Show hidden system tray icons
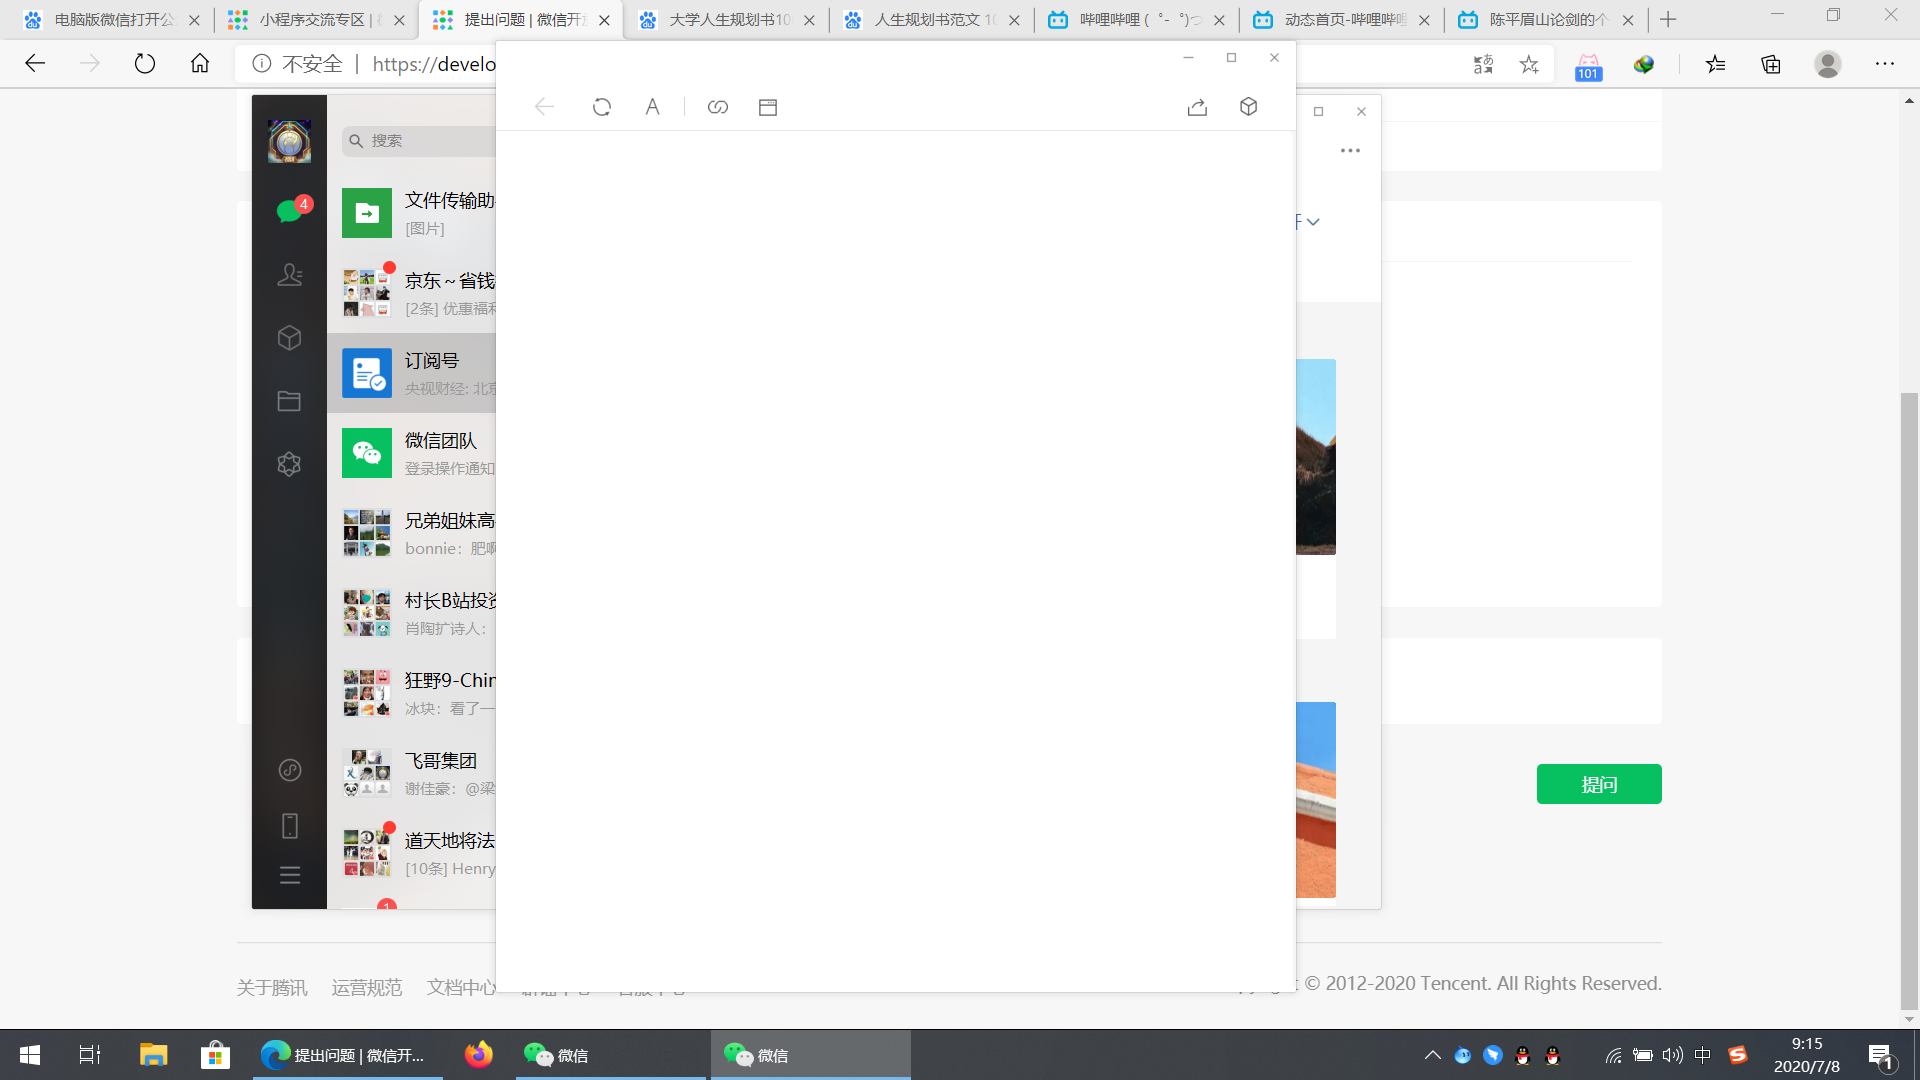This screenshot has height=1080, width=1920. (1432, 1055)
